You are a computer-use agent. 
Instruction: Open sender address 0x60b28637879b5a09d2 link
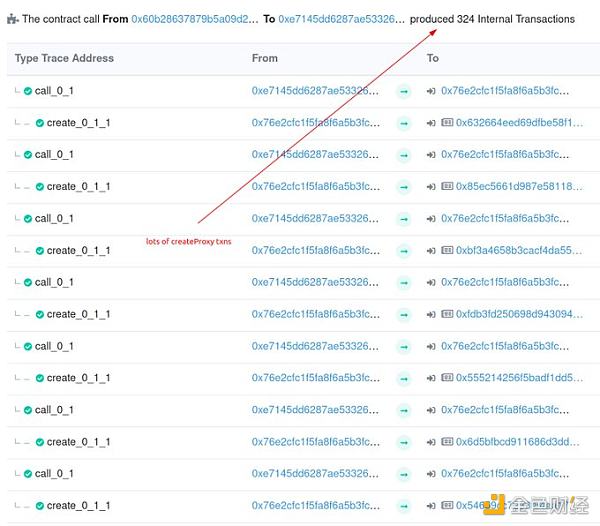[194, 19]
